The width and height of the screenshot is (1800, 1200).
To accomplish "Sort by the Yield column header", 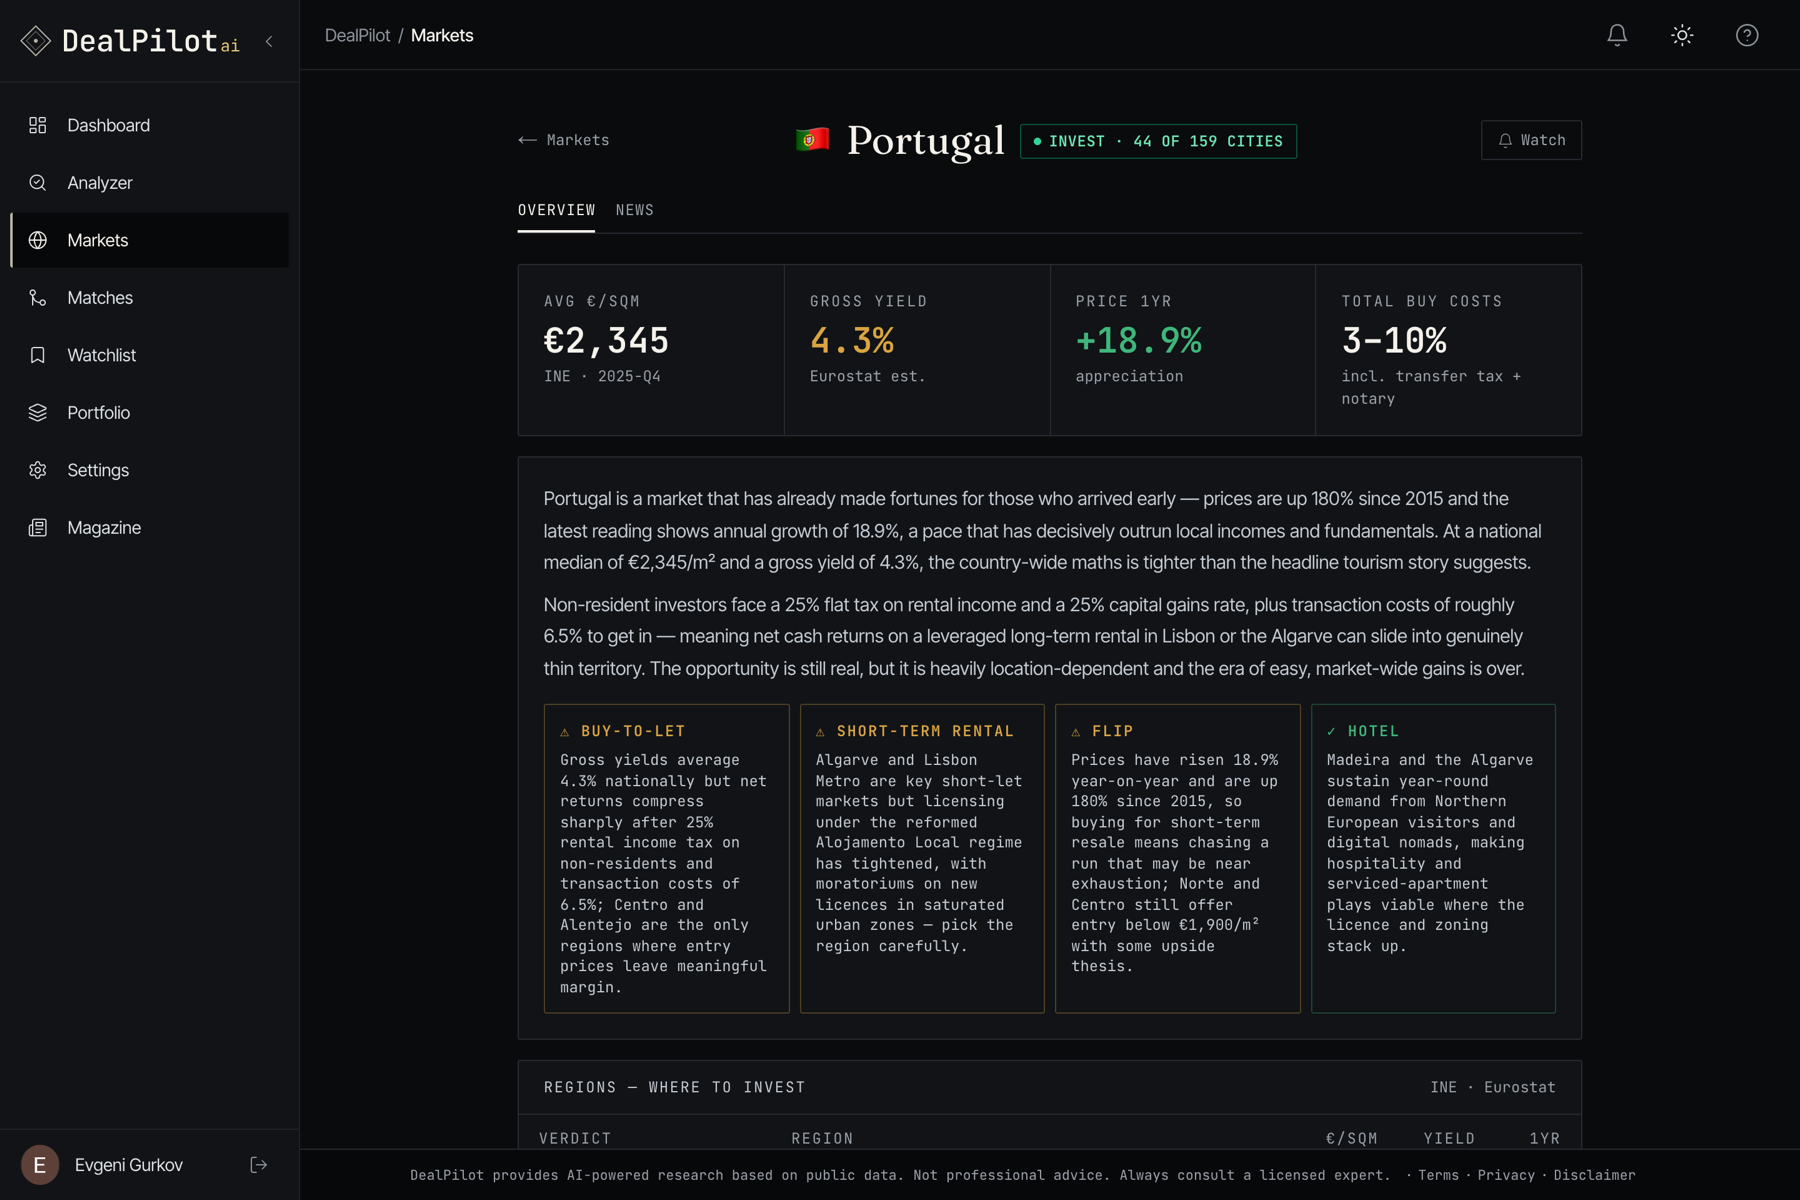I will (x=1449, y=1138).
